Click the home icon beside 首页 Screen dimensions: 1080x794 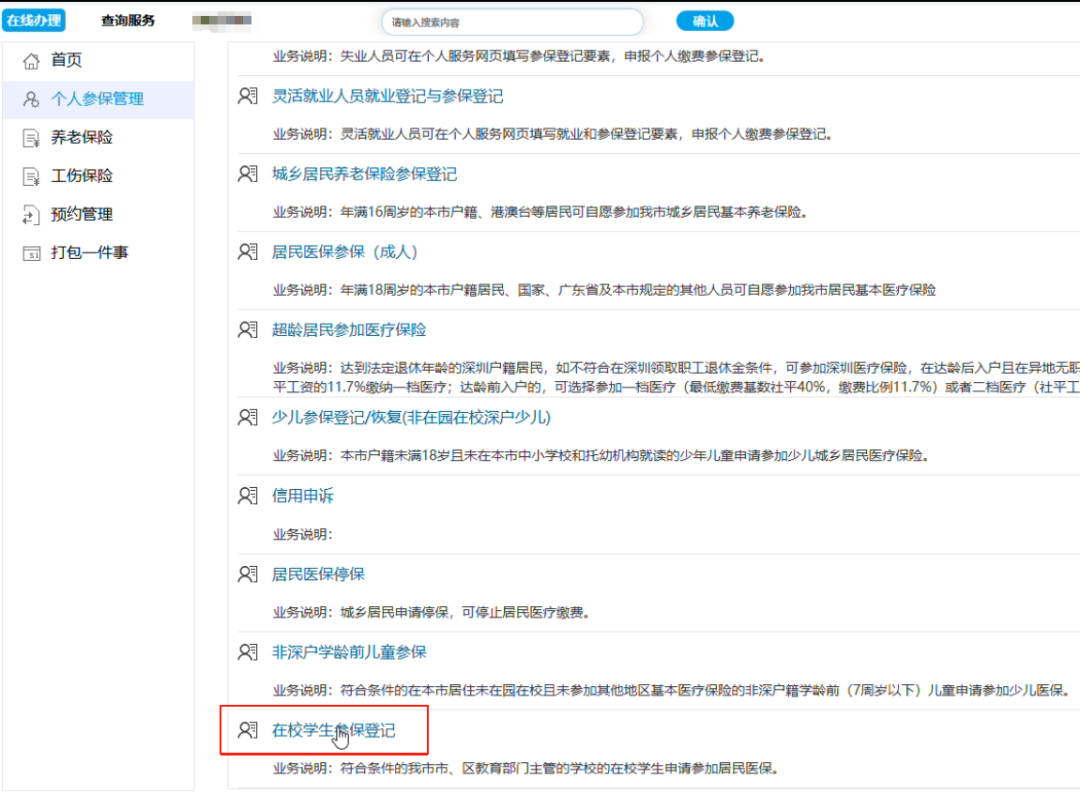click(31, 61)
